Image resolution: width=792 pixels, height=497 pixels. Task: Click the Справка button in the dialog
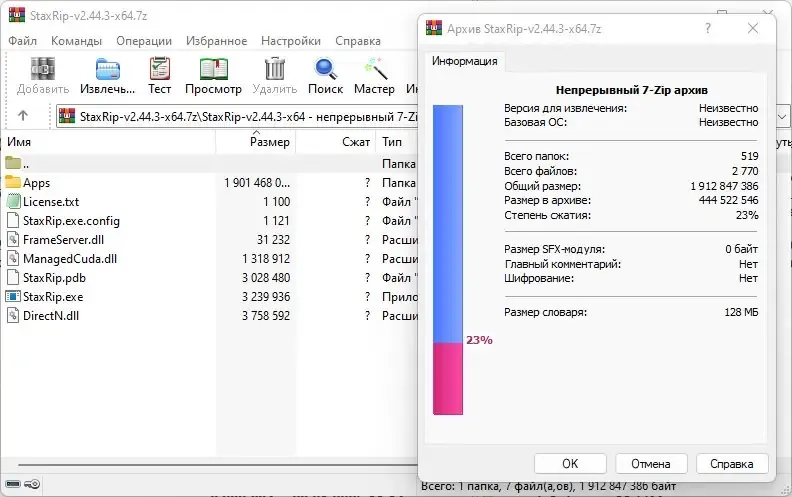[x=732, y=464]
